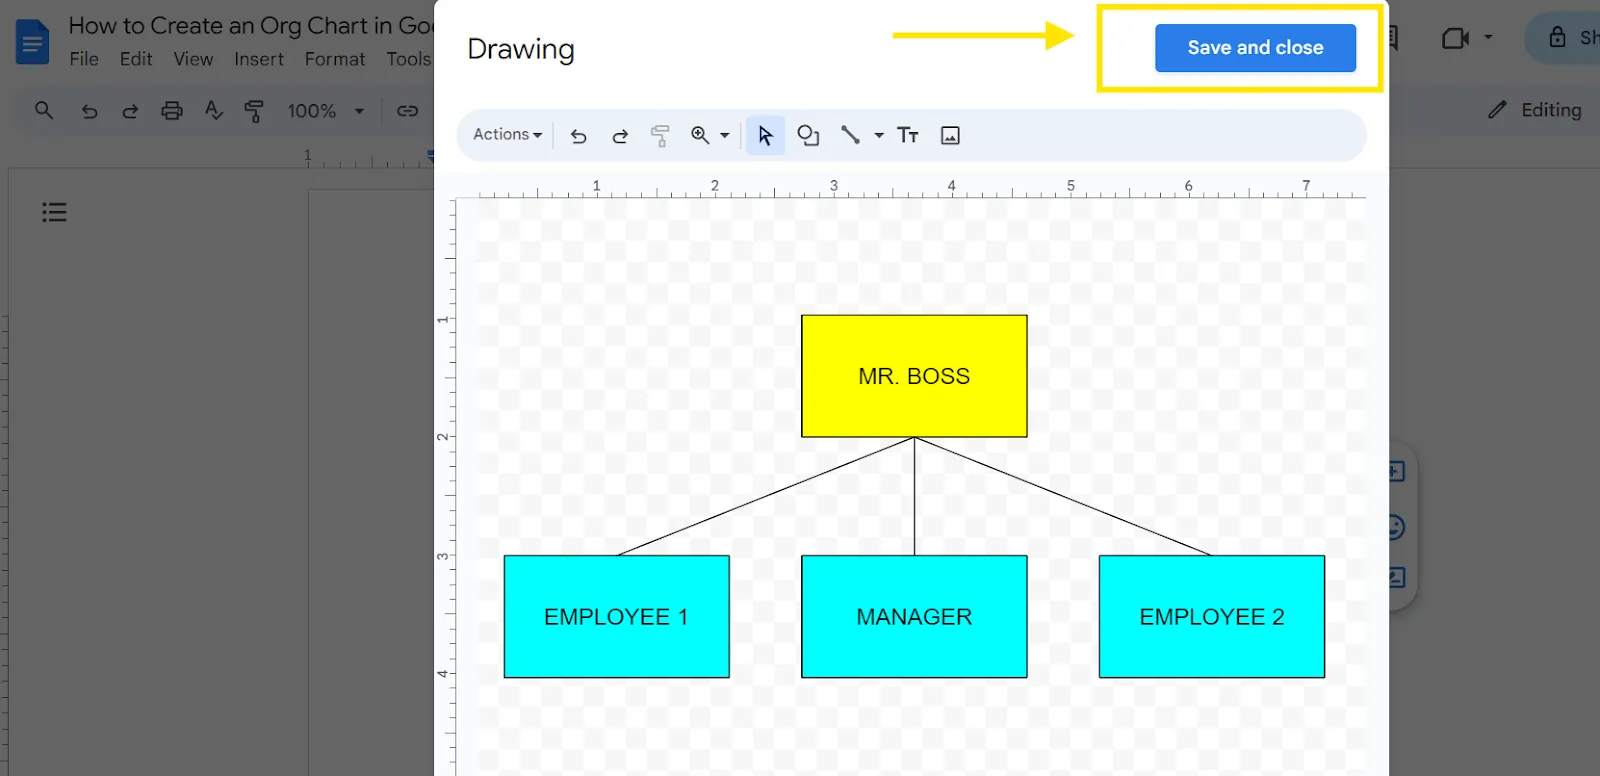
Task: Insert an image in the drawing
Action: [950, 135]
